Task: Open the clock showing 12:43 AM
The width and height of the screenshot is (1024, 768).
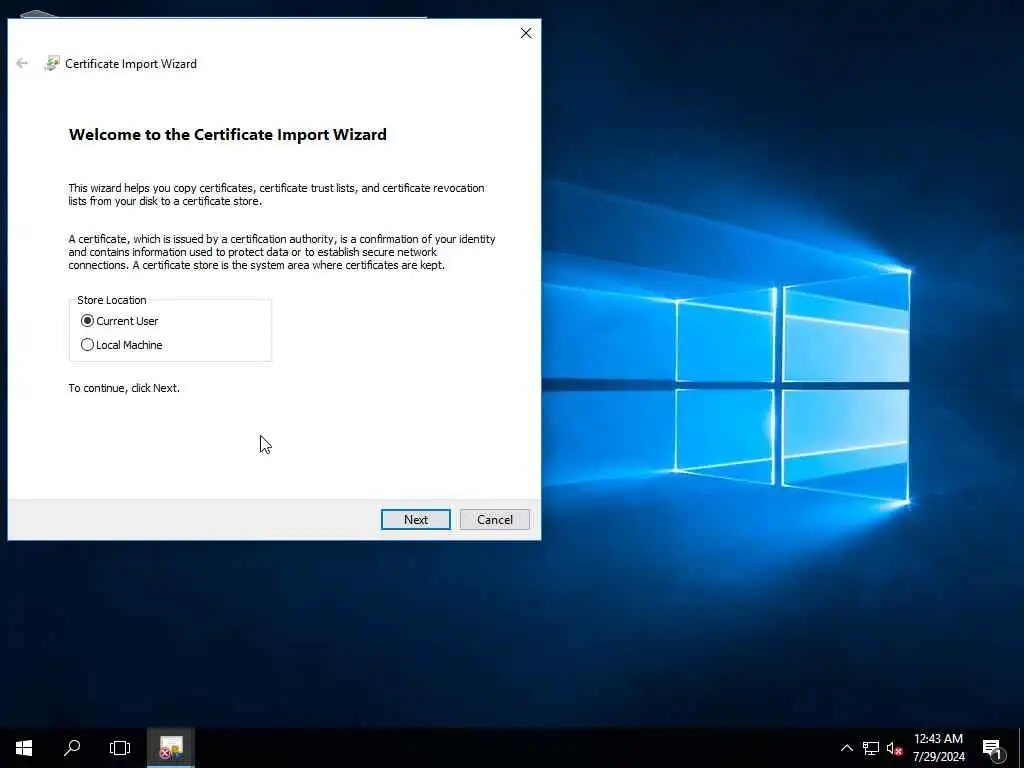Action: 938,748
